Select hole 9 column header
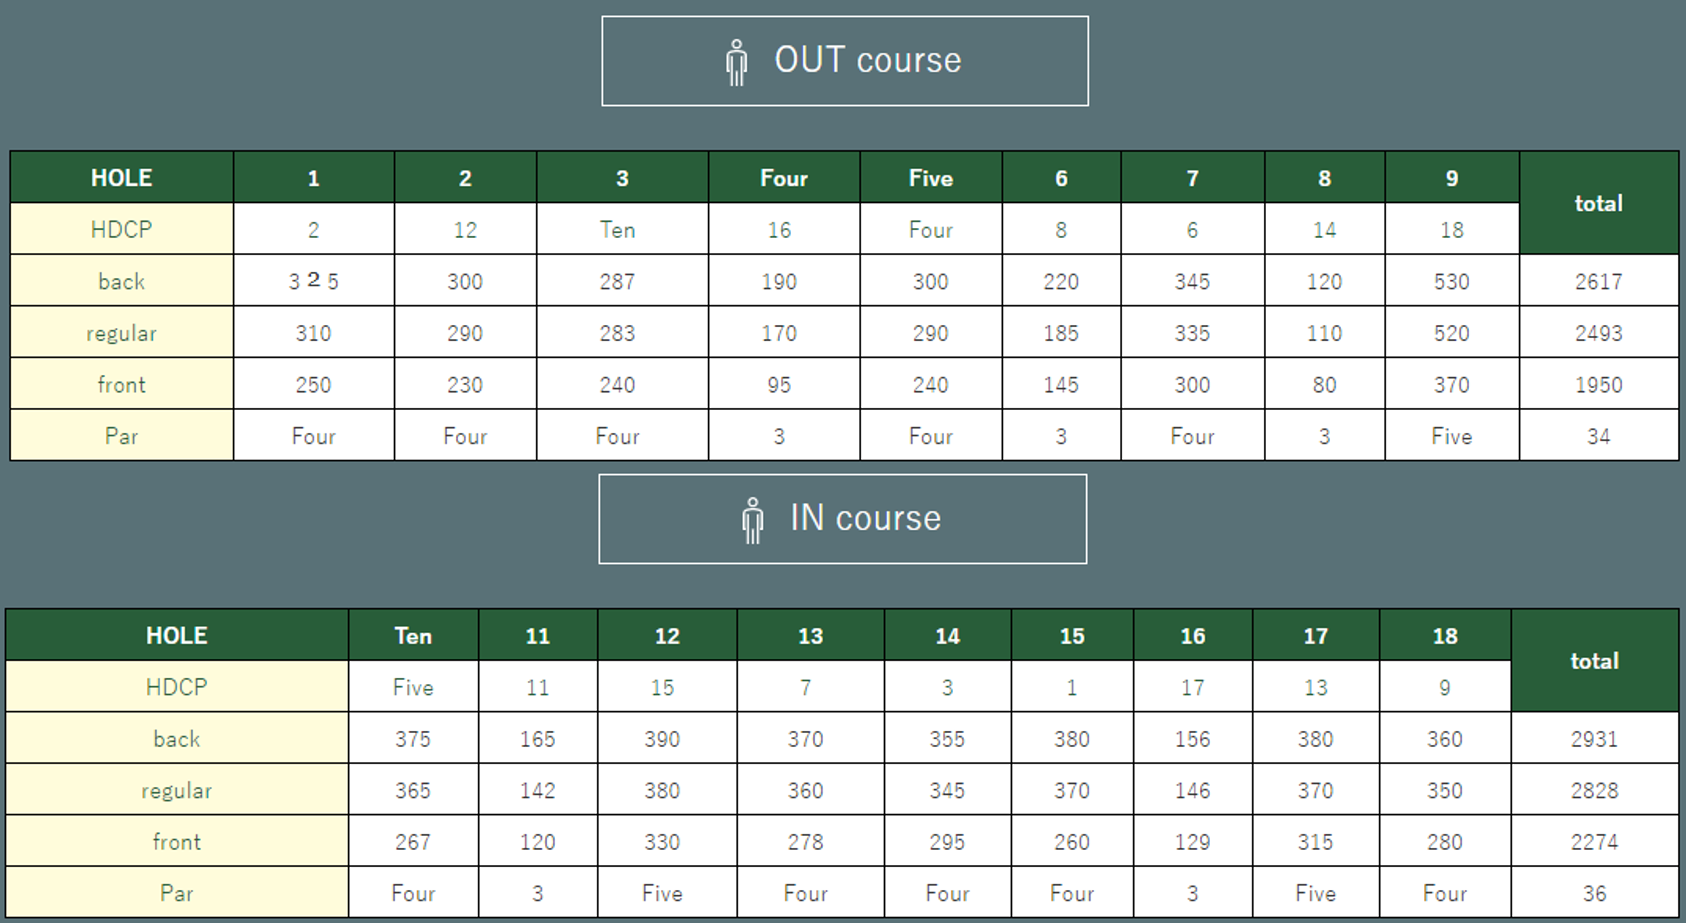This screenshot has width=1686, height=923. (1452, 178)
